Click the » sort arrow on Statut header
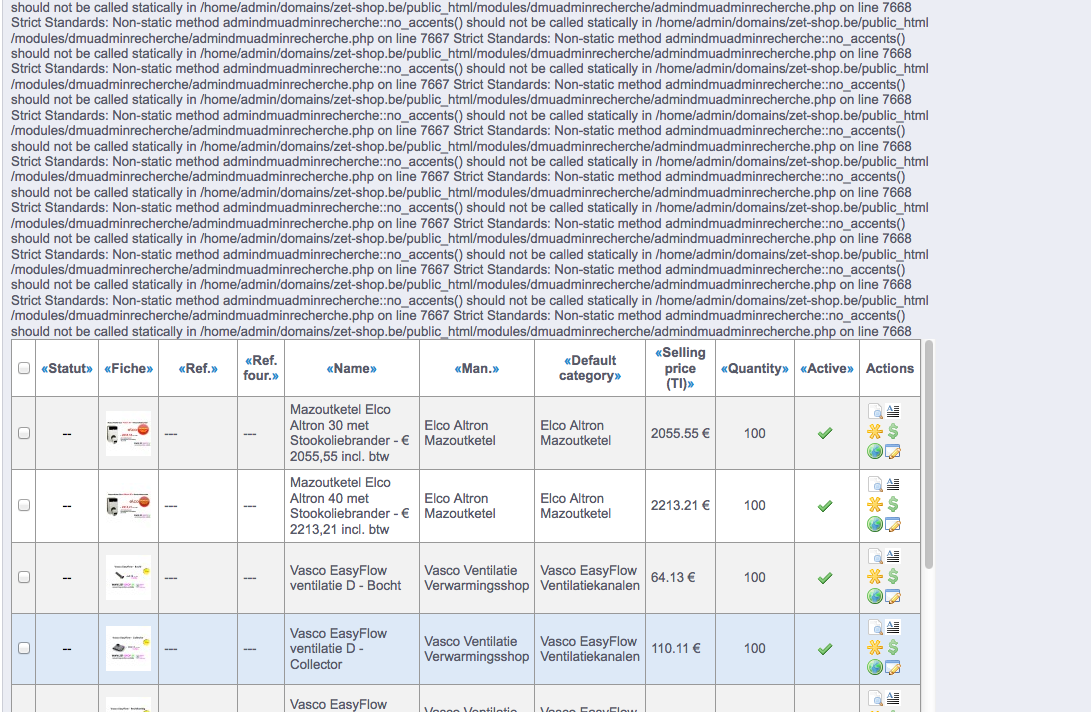The image size is (1091, 712). [89, 368]
